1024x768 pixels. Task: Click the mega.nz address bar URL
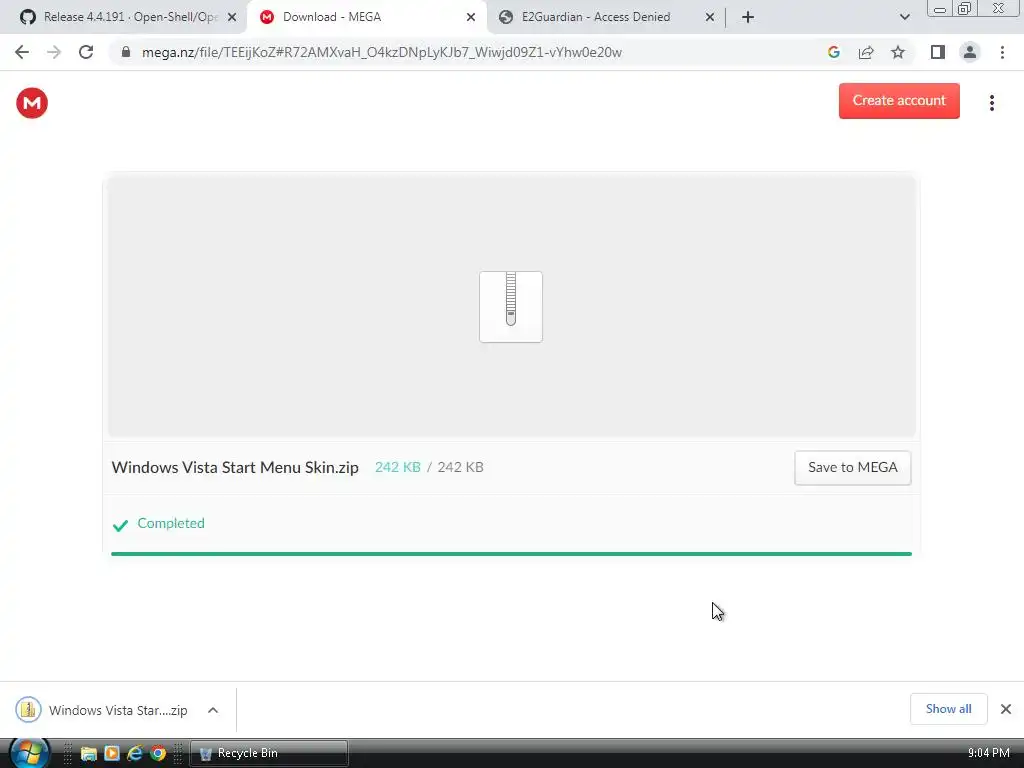coord(381,52)
